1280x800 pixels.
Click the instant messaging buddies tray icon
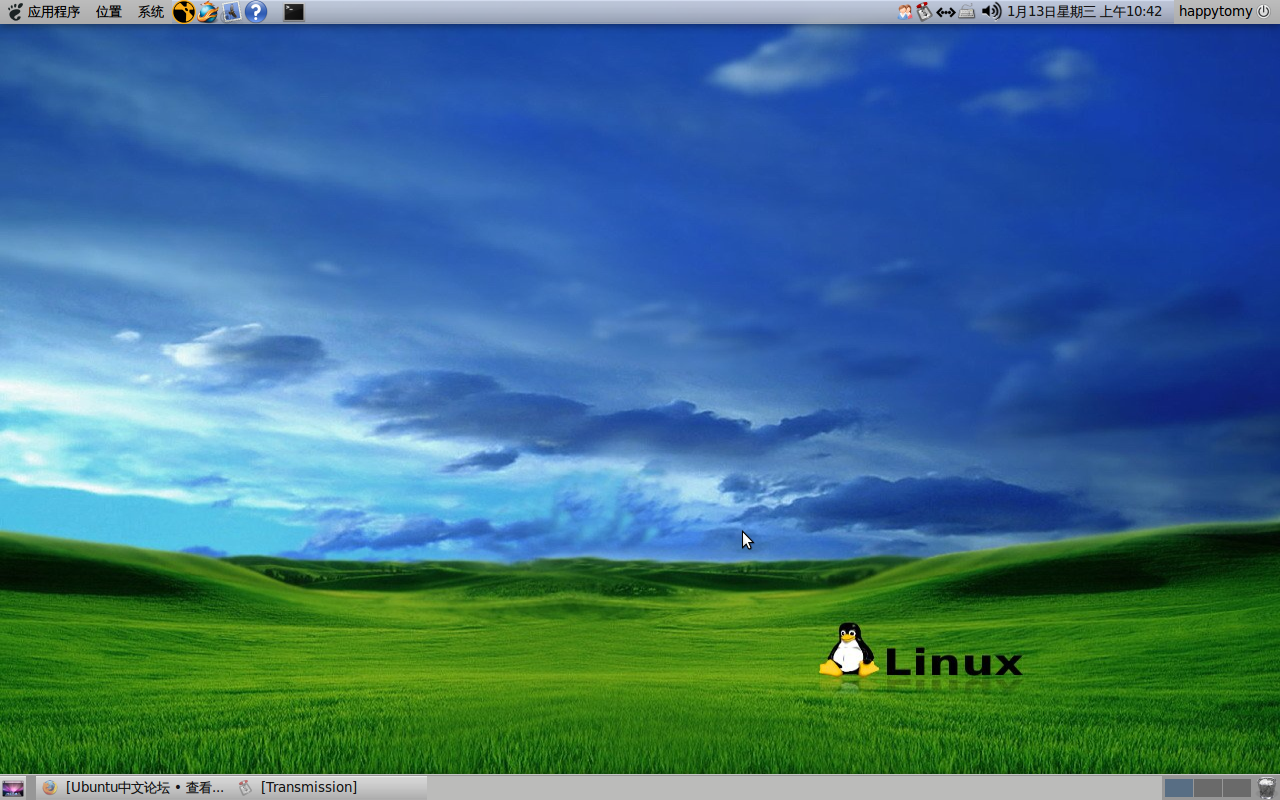tap(905, 12)
